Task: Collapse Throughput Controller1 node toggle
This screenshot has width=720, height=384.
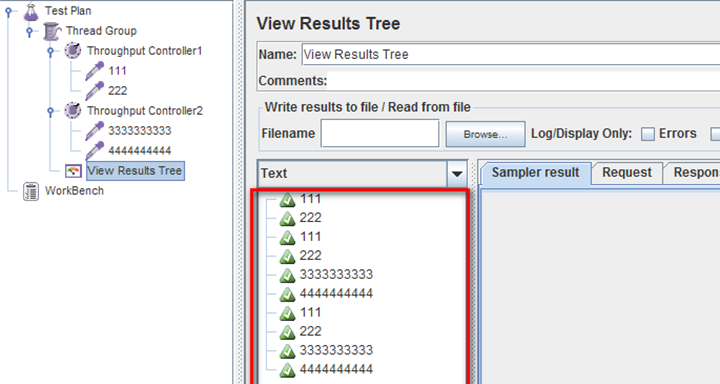Action: (51, 51)
